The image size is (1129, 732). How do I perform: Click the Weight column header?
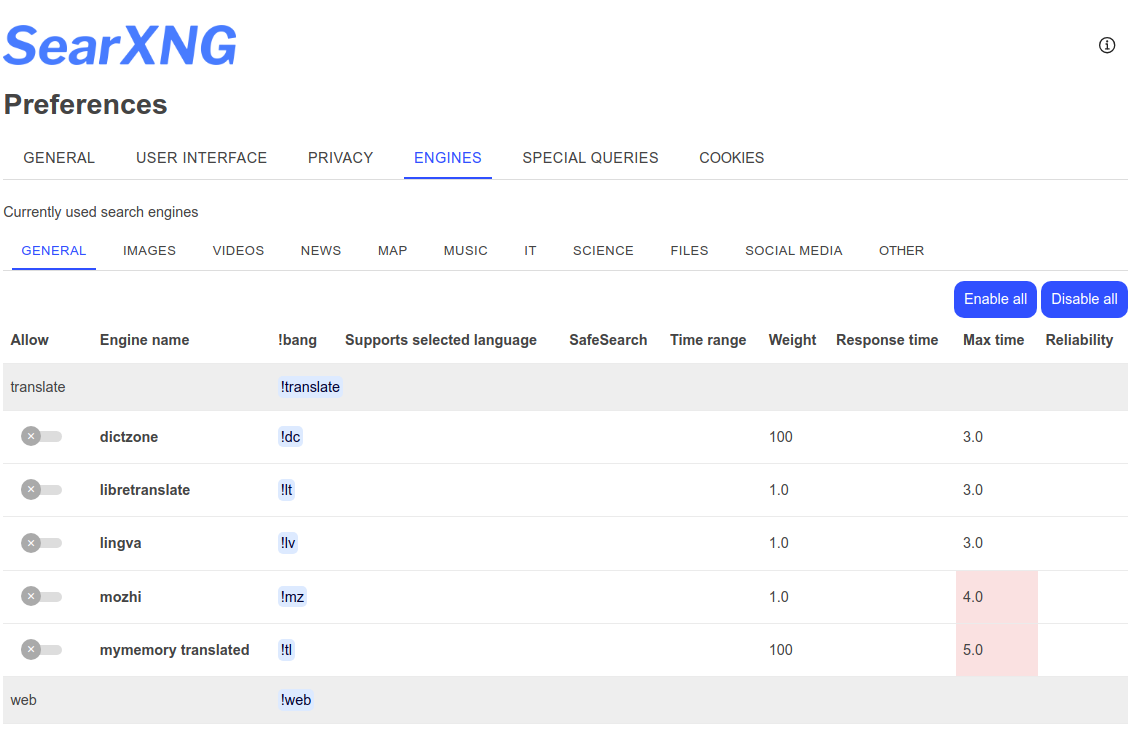(x=792, y=340)
